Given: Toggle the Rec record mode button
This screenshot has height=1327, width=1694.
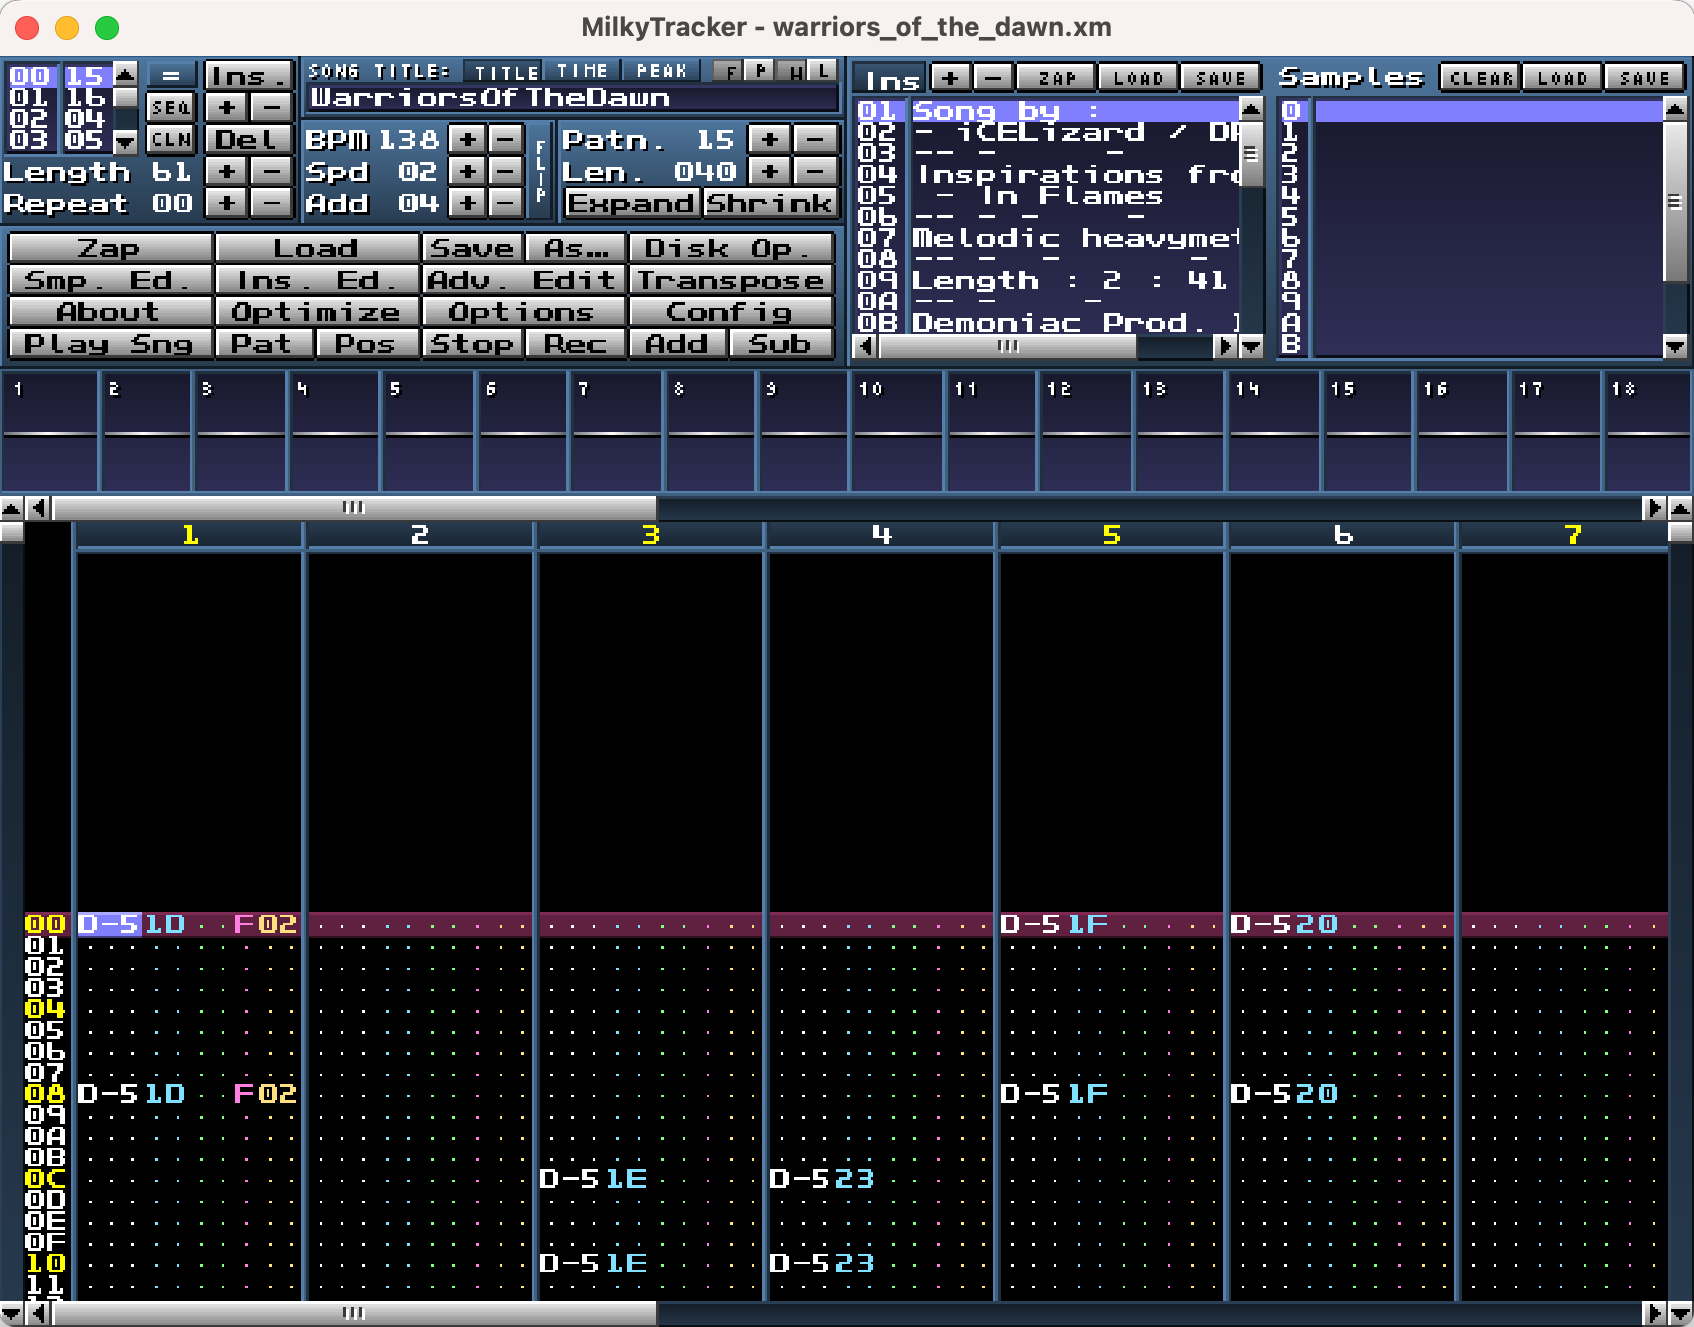Looking at the screenshot, I should click(x=575, y=344).
